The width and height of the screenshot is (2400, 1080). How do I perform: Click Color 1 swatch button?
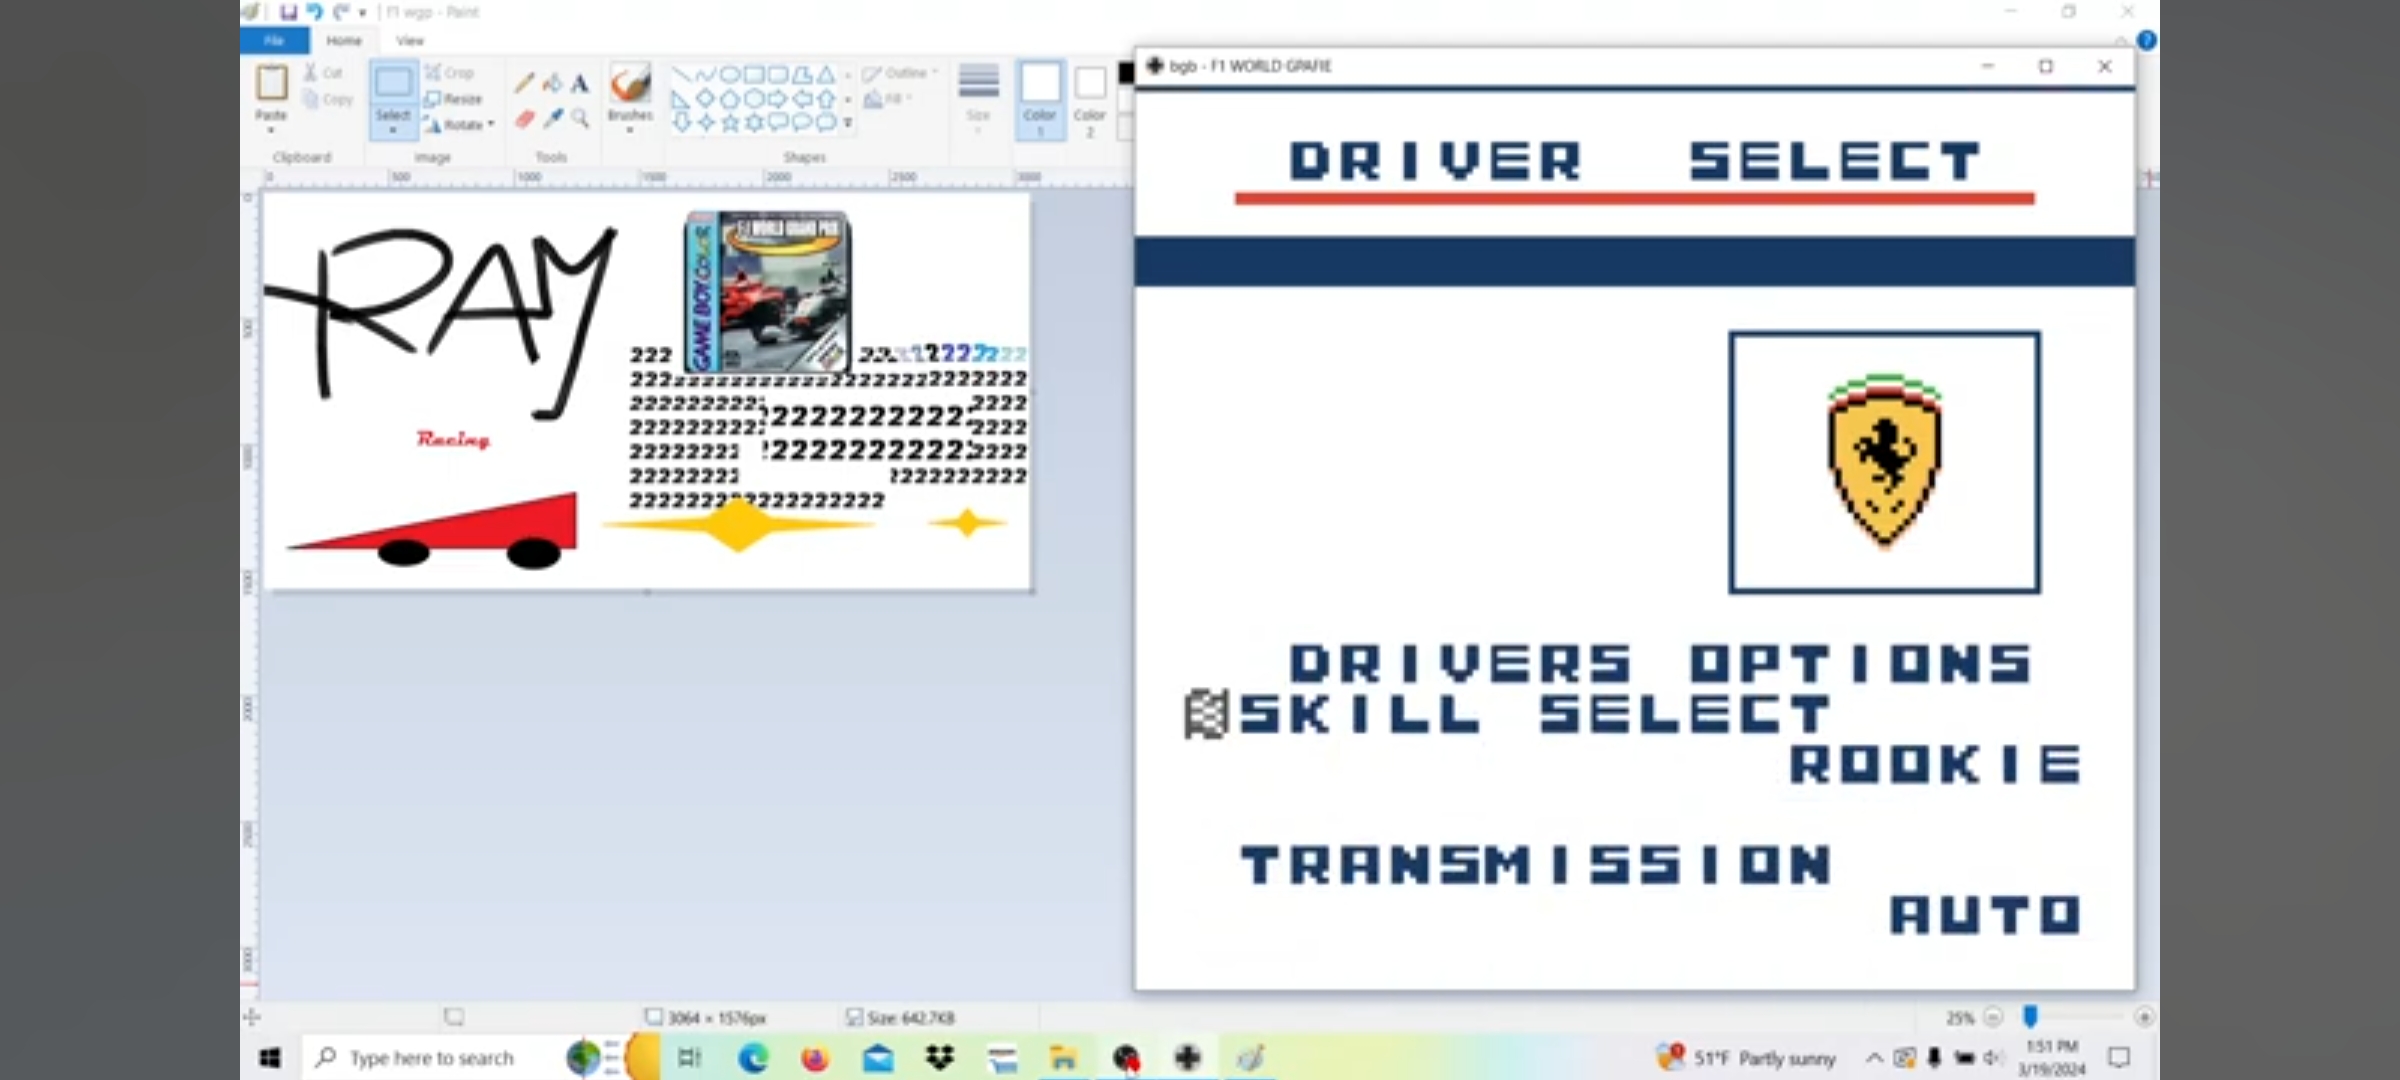coord(1040,99)
